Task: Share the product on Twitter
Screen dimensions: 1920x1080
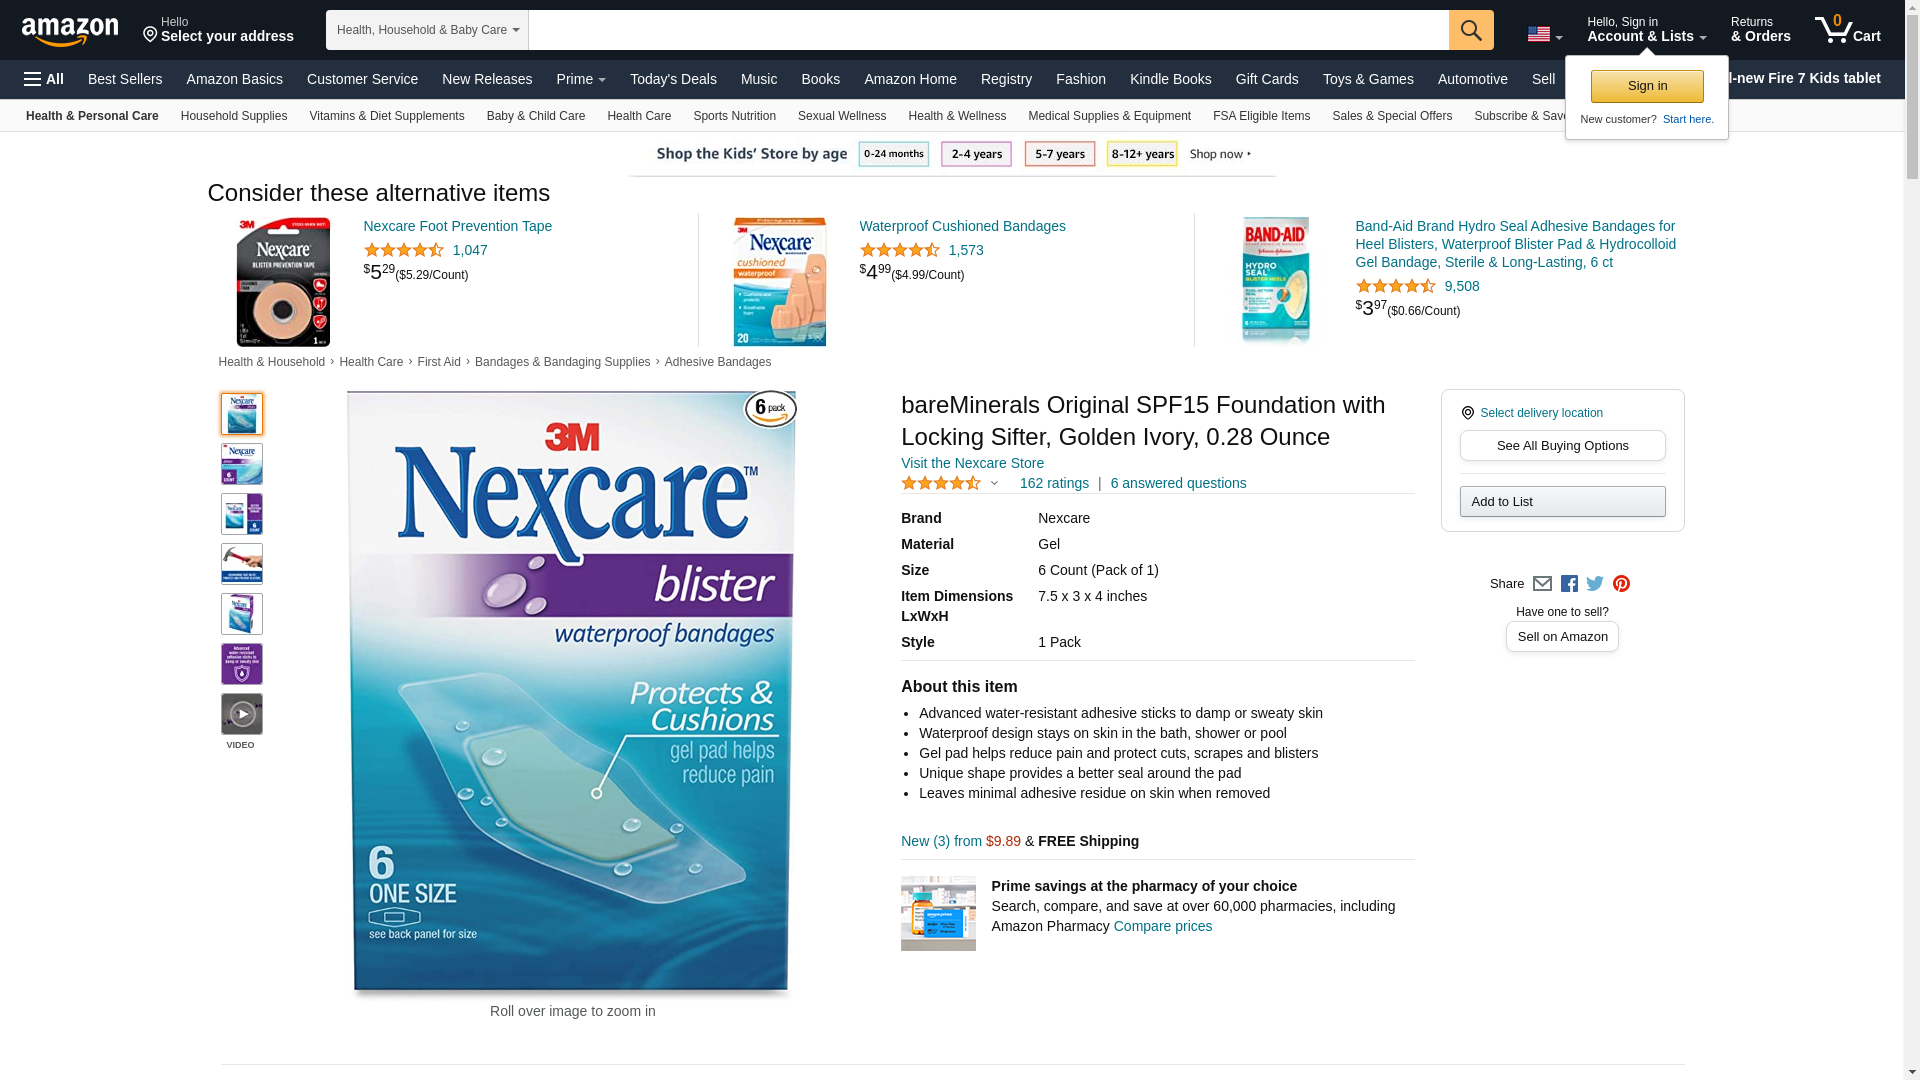Action: coord(1595,584)
